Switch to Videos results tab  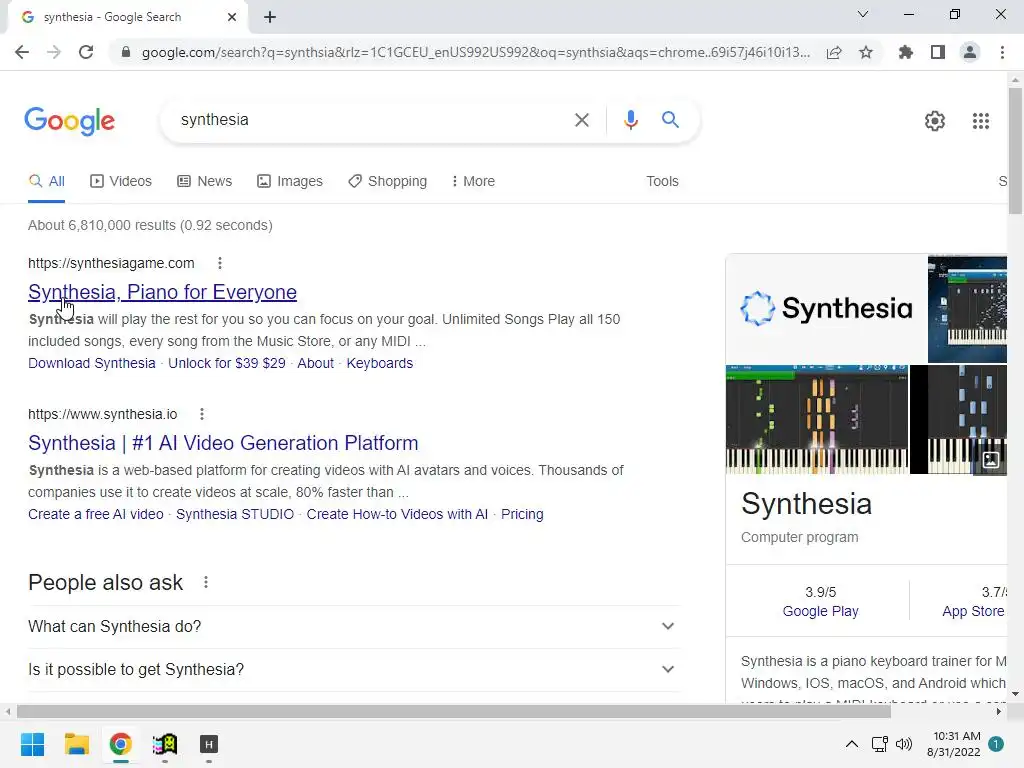[121, 181]
